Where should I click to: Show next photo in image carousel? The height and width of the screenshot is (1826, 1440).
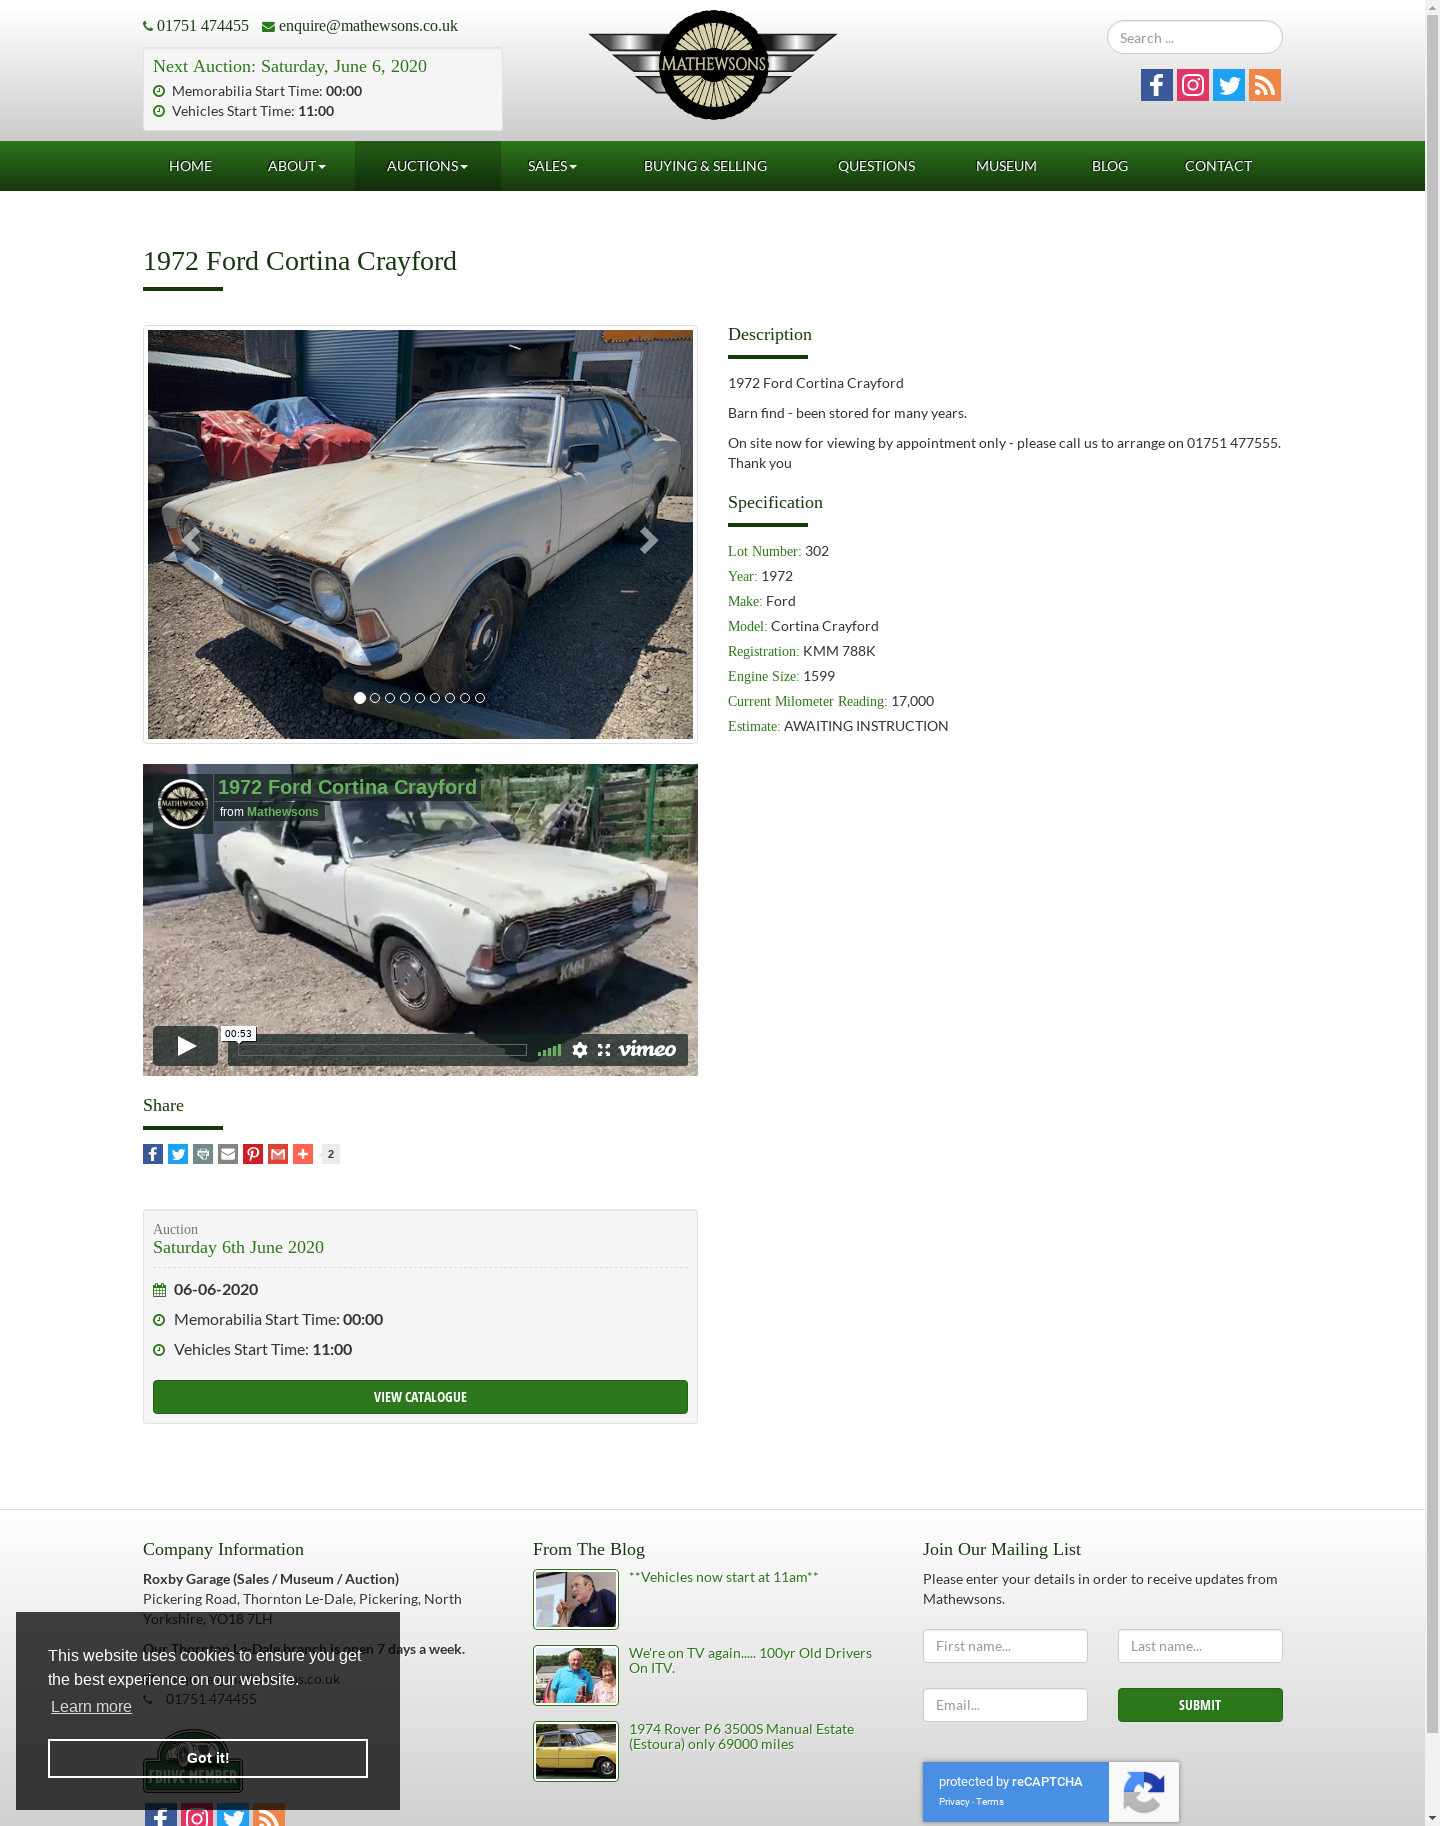(648, 540)
